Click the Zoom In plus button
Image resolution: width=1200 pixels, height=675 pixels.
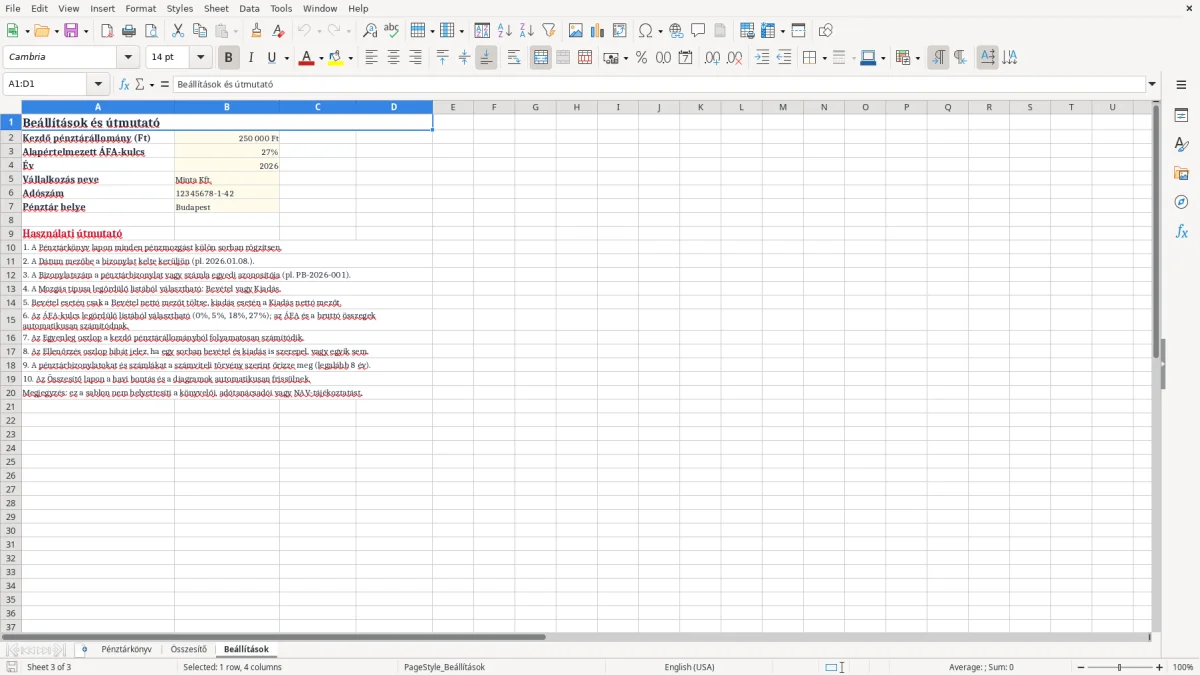[x=1160, y=667]
